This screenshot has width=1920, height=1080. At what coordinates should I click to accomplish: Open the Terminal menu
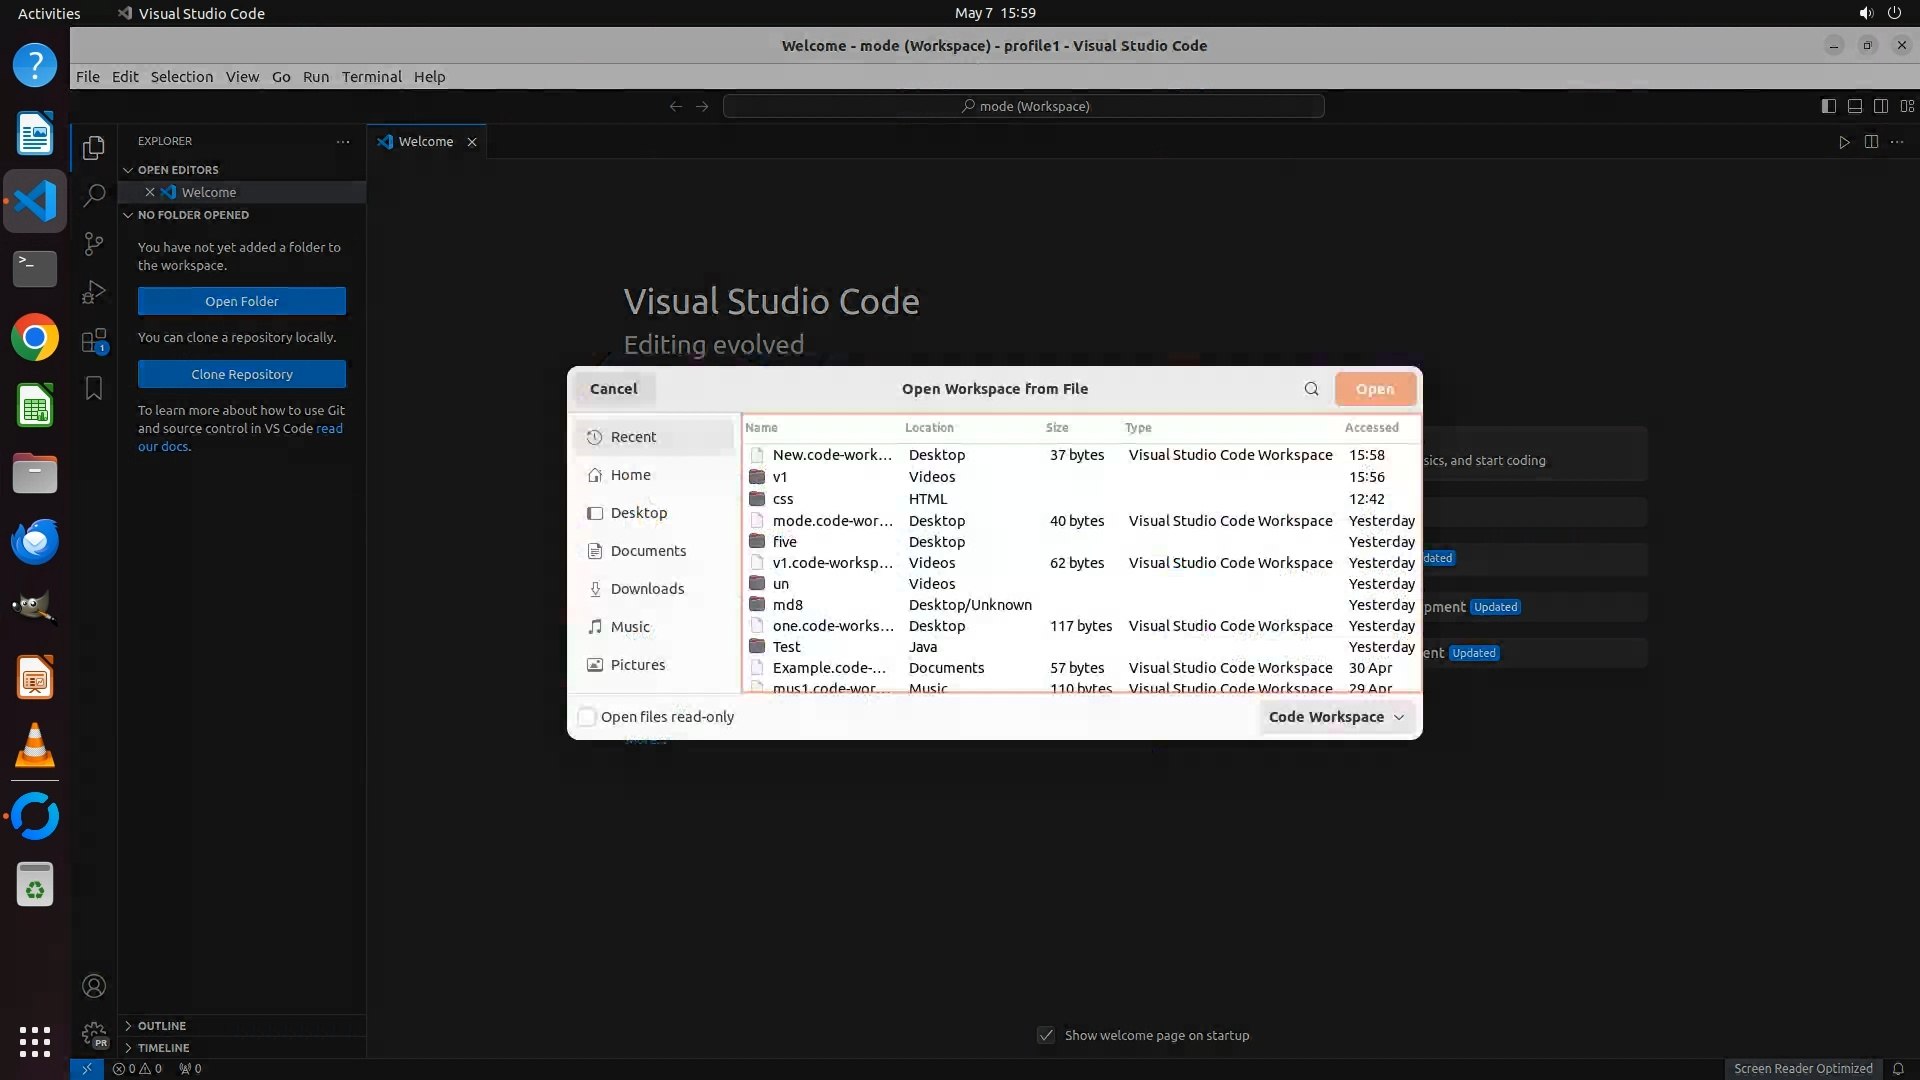tap(371, 77)
